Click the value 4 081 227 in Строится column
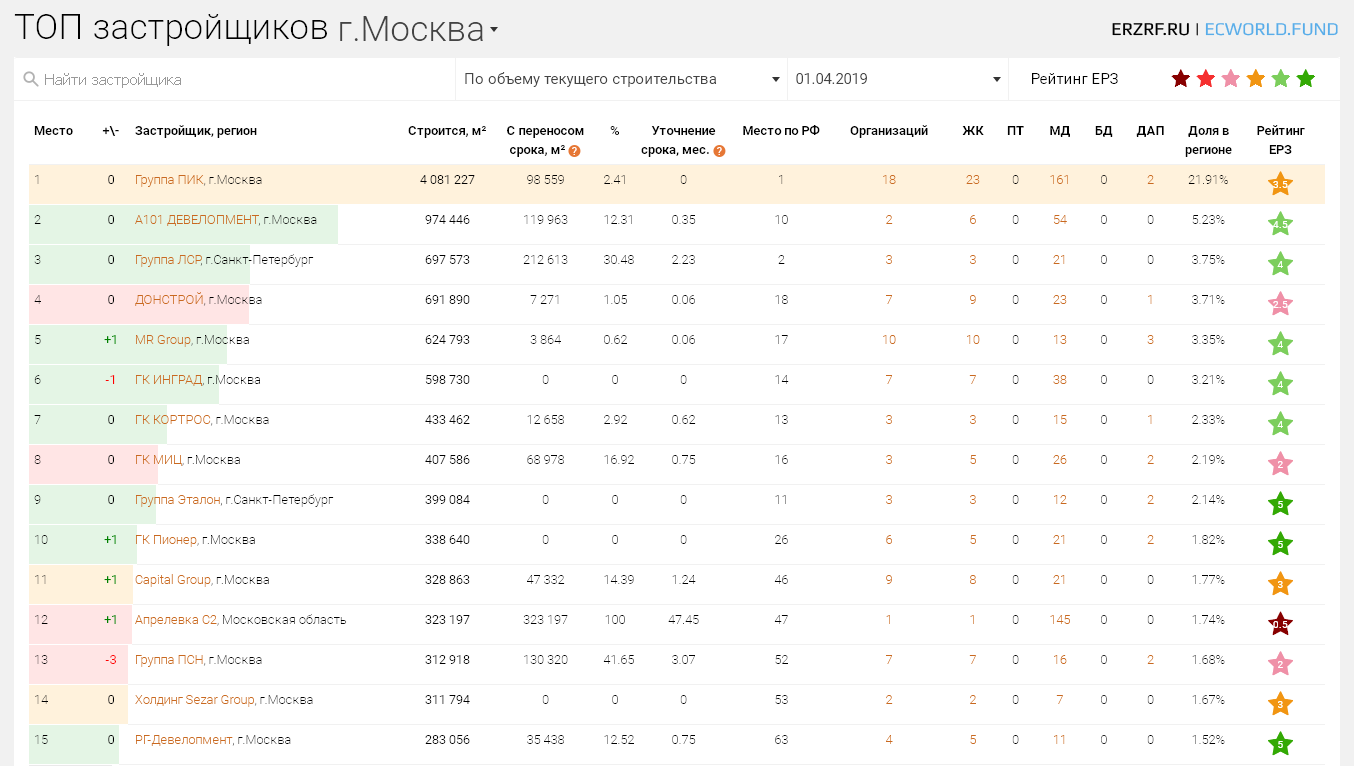Screen dimensions: 1354x766 (447, 180)
